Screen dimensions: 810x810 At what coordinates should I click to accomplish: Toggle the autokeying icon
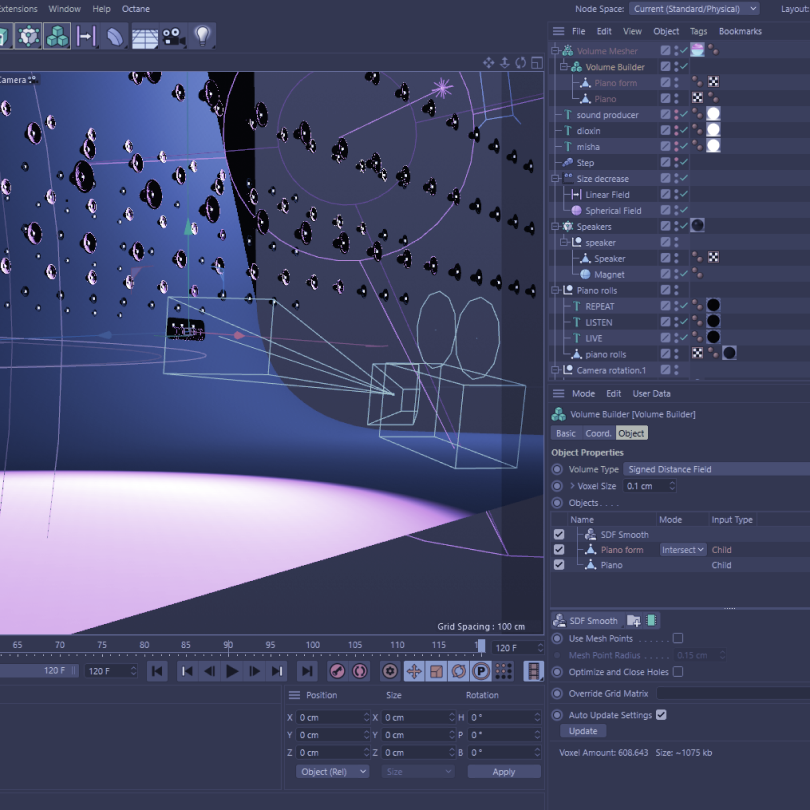tap(360, 671)
